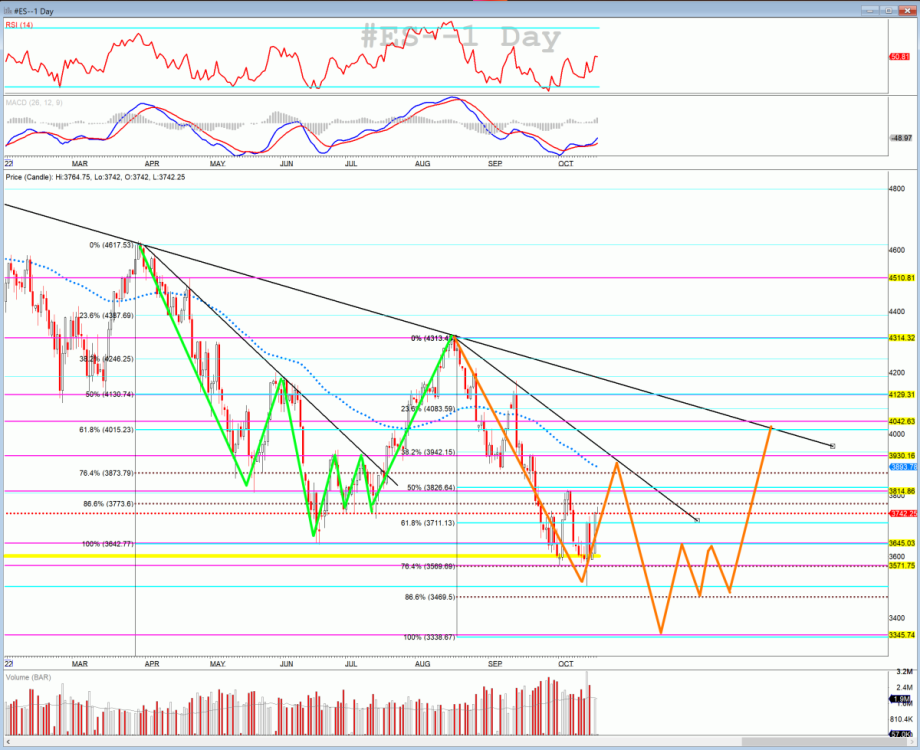Select the 100% (3338.67) Fibonacci label
This screenshot has height=750, width=920.
tap(428, 637)
